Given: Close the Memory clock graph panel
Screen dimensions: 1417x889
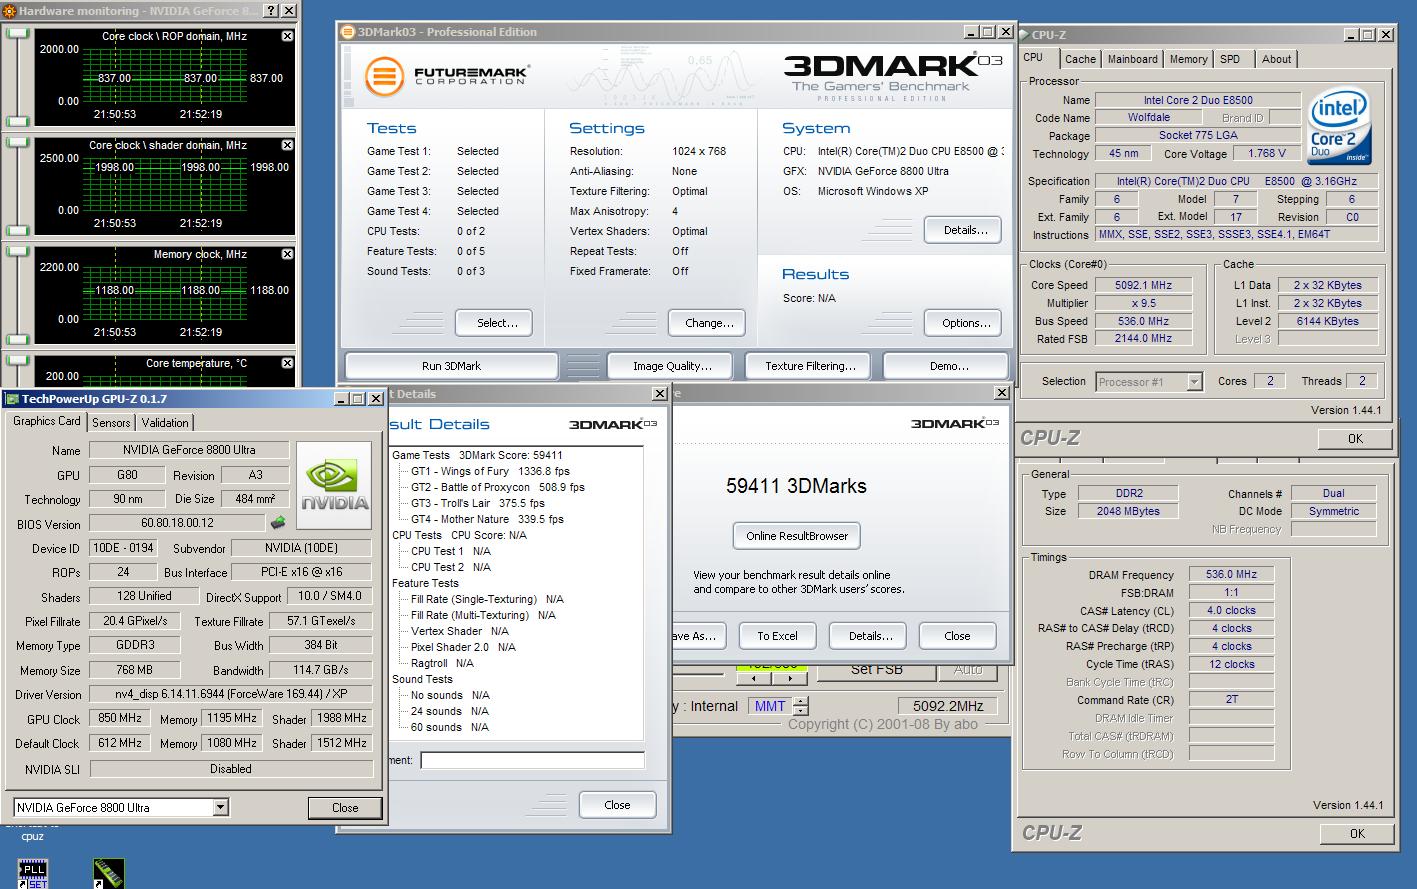Looking at the screenshot, I should tap(288, 254).
